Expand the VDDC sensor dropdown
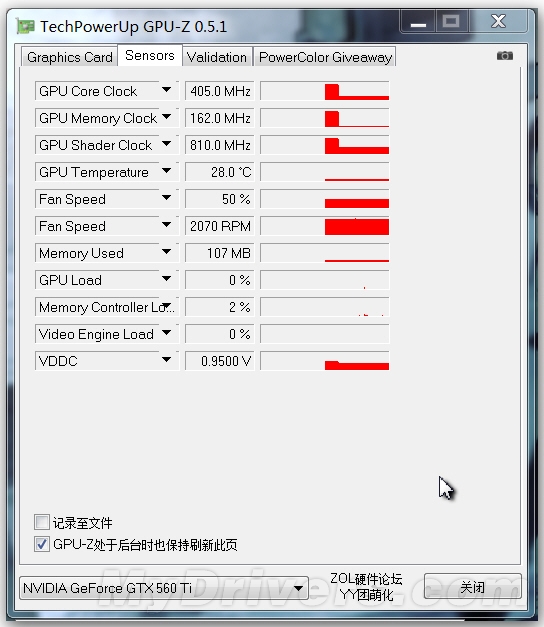 click(167, 360)
